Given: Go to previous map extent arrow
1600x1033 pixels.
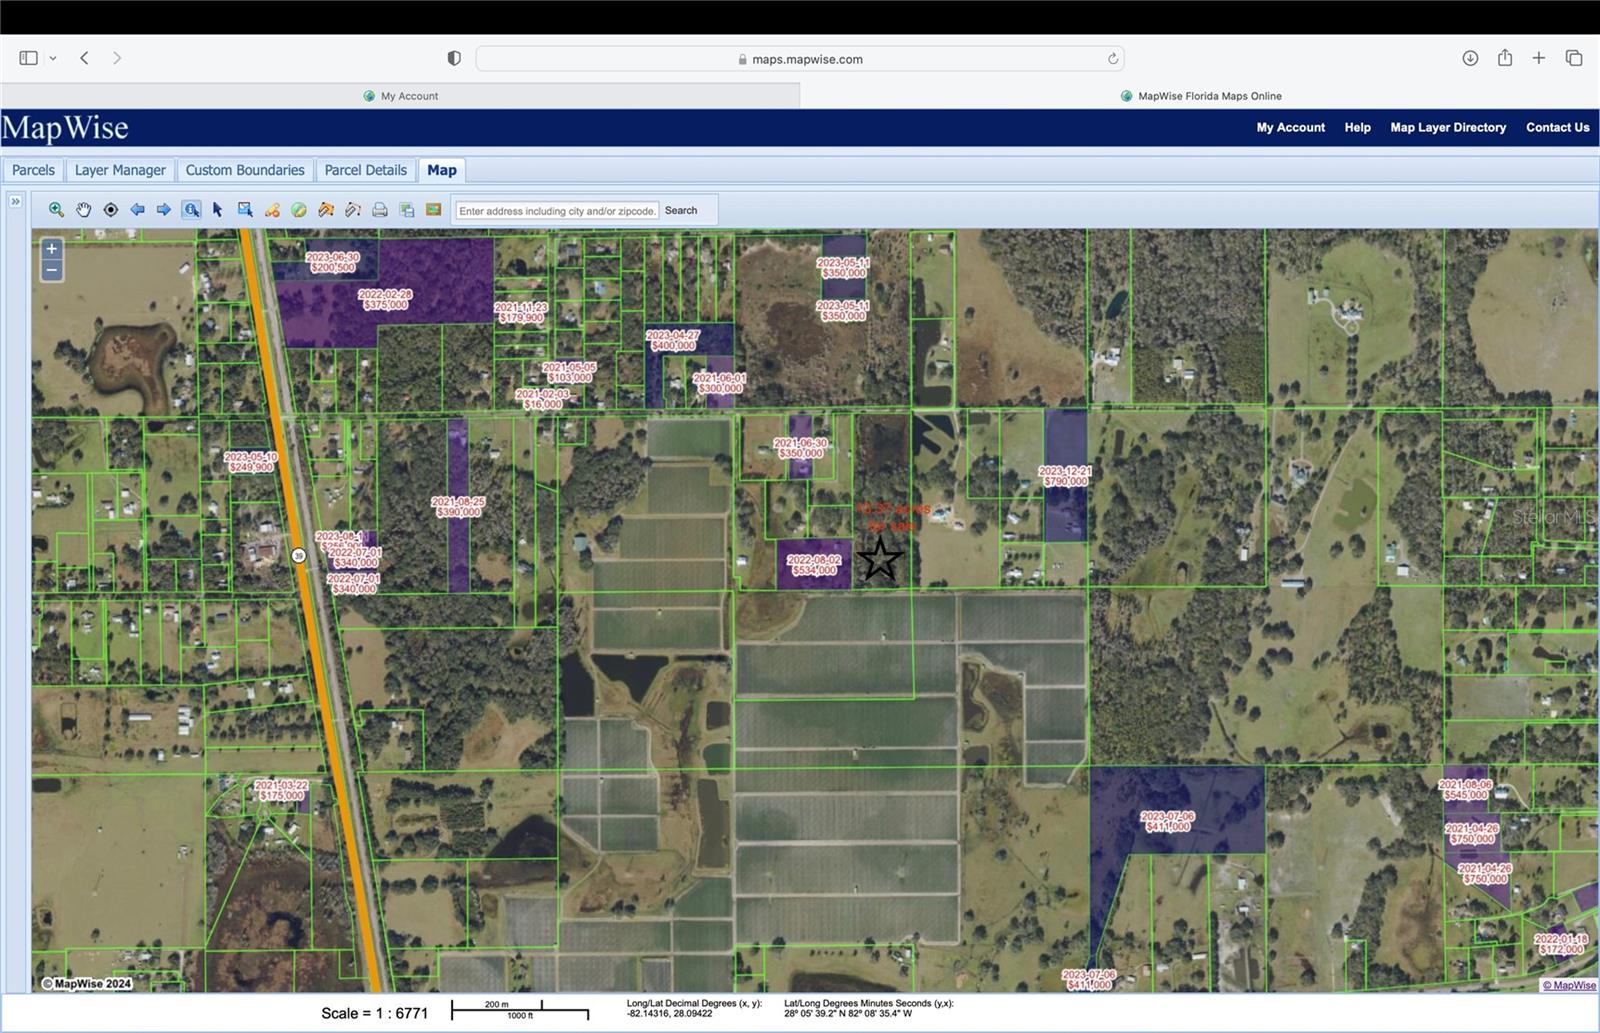Looking at the screenshot, I should [138, 210].
